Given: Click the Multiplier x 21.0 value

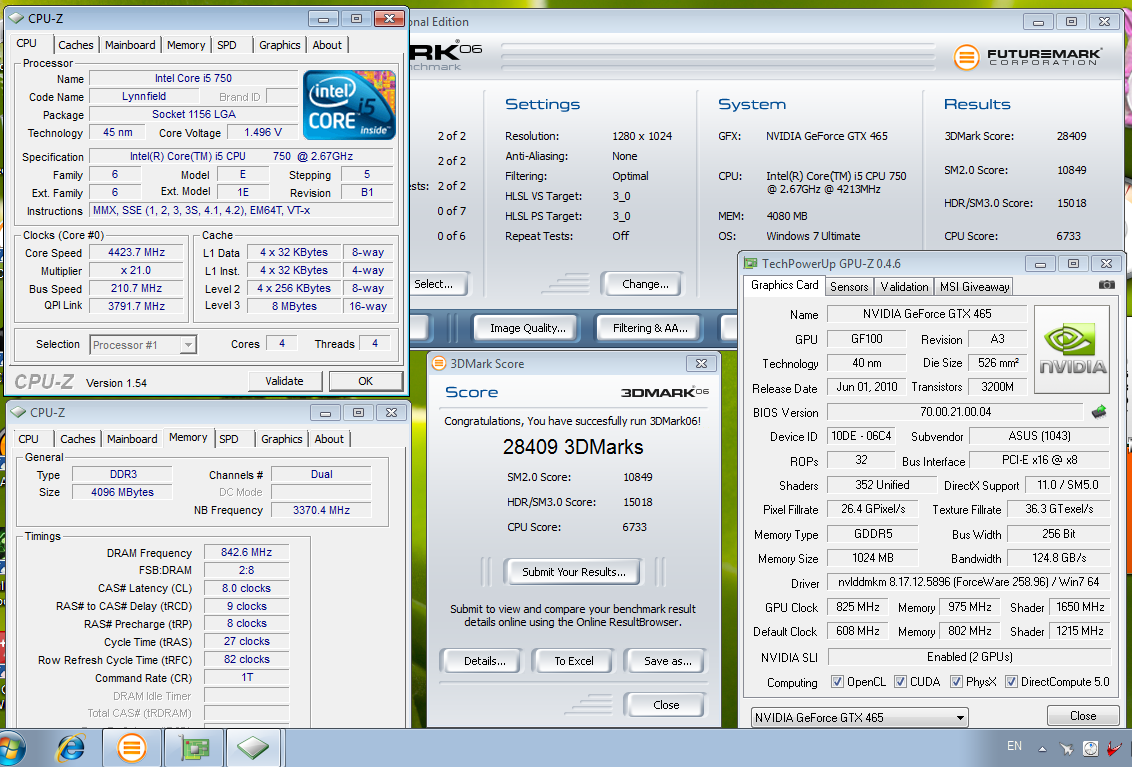Looking at the screenshot, I should click(136, 270).
